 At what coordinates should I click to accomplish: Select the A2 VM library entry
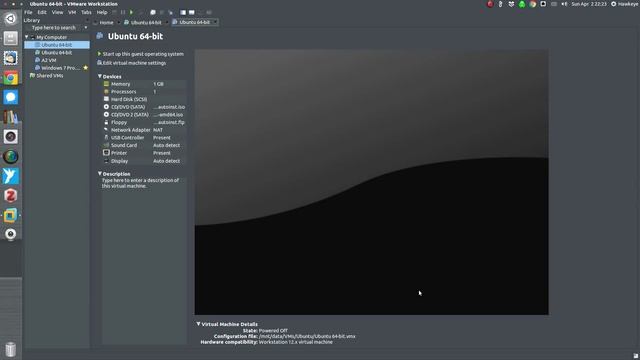(x=49, y=60)
